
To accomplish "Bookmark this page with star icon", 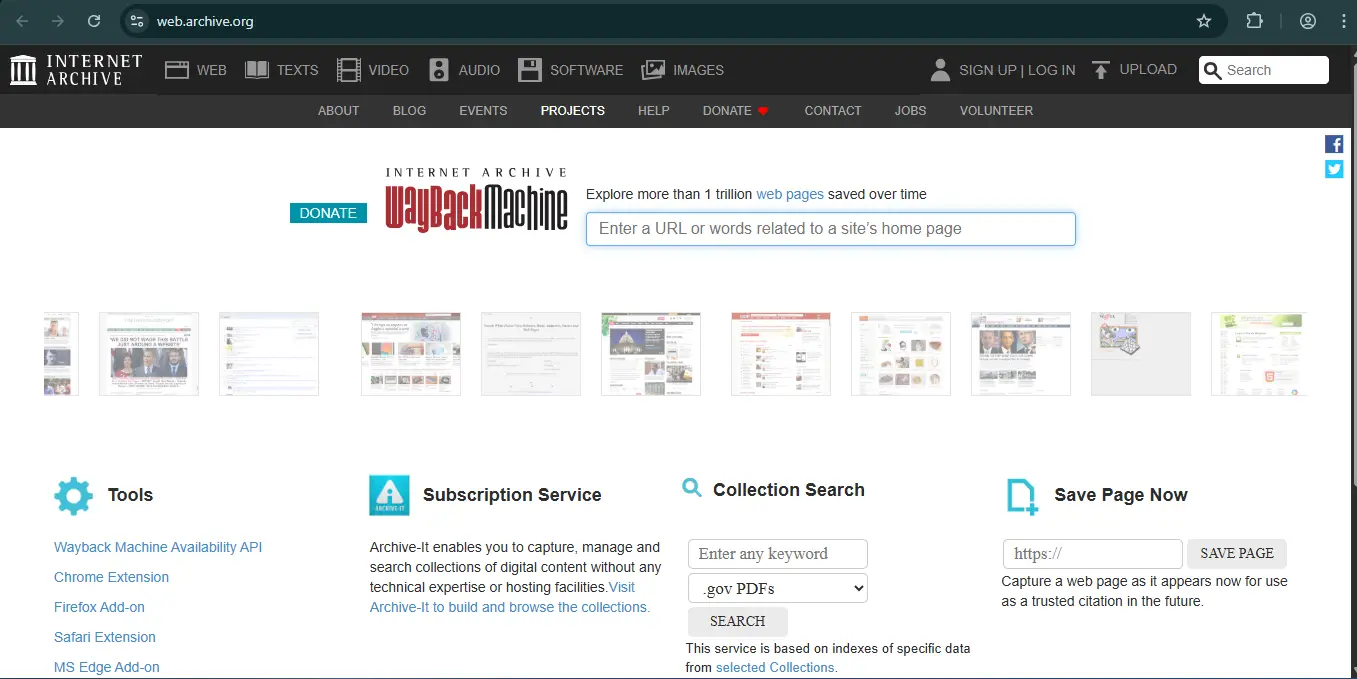I will (1204, 21).
